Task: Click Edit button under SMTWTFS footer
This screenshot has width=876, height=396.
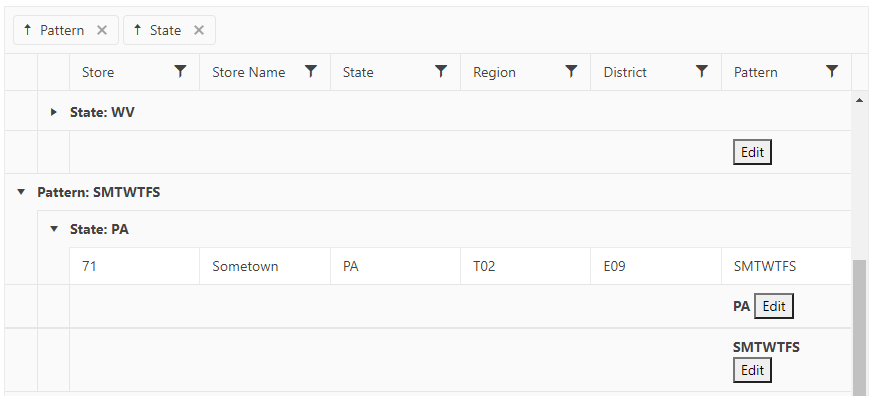Action: tap(752, 370)
